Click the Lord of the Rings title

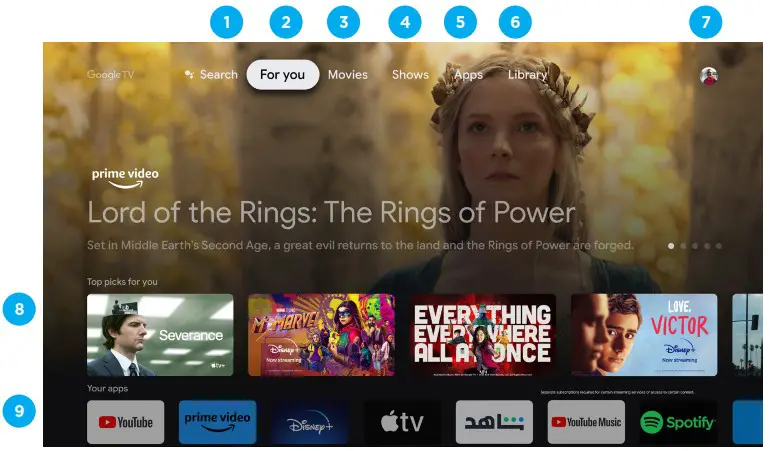point(331,213)
